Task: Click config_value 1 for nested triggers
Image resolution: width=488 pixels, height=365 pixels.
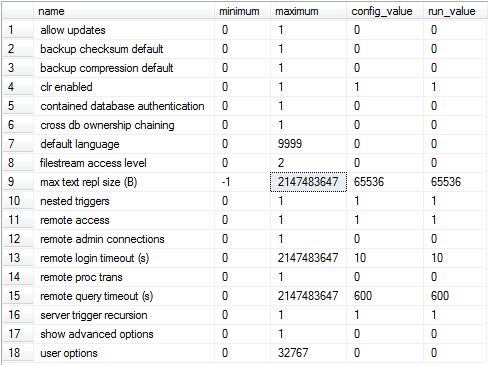Action: (x=385, y=201)
